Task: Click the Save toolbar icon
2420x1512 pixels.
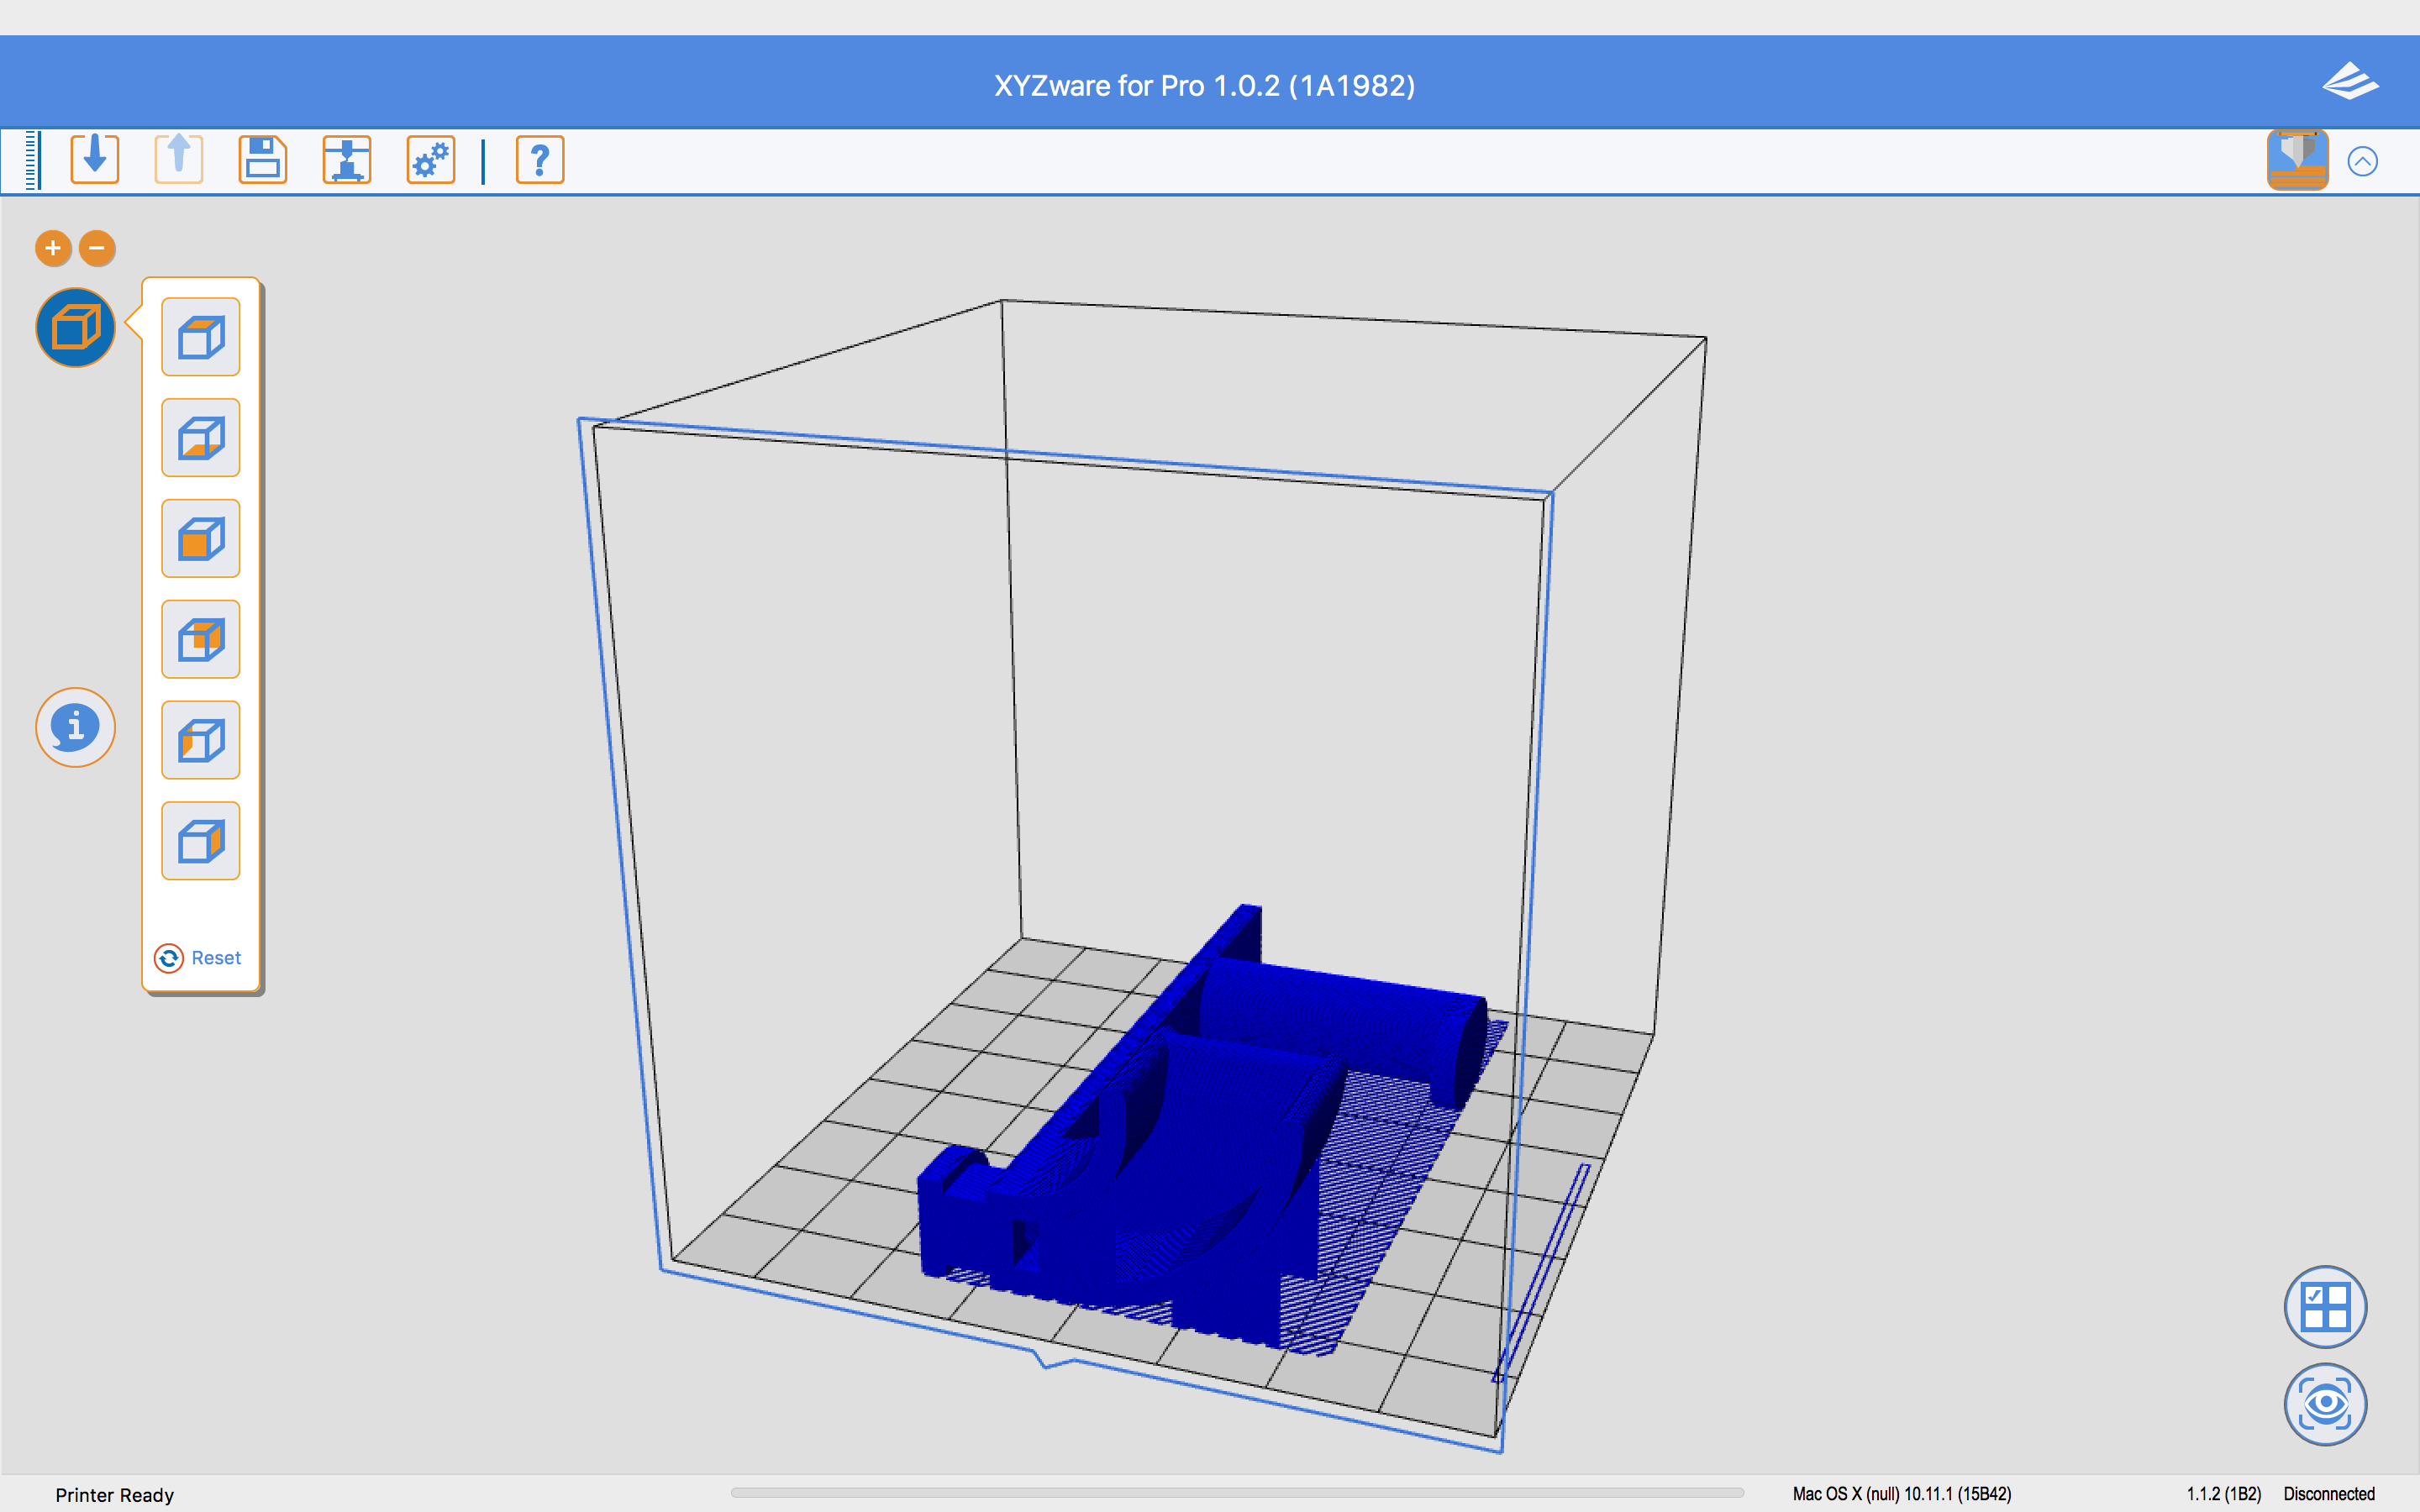Action: [x=262, y=159]
